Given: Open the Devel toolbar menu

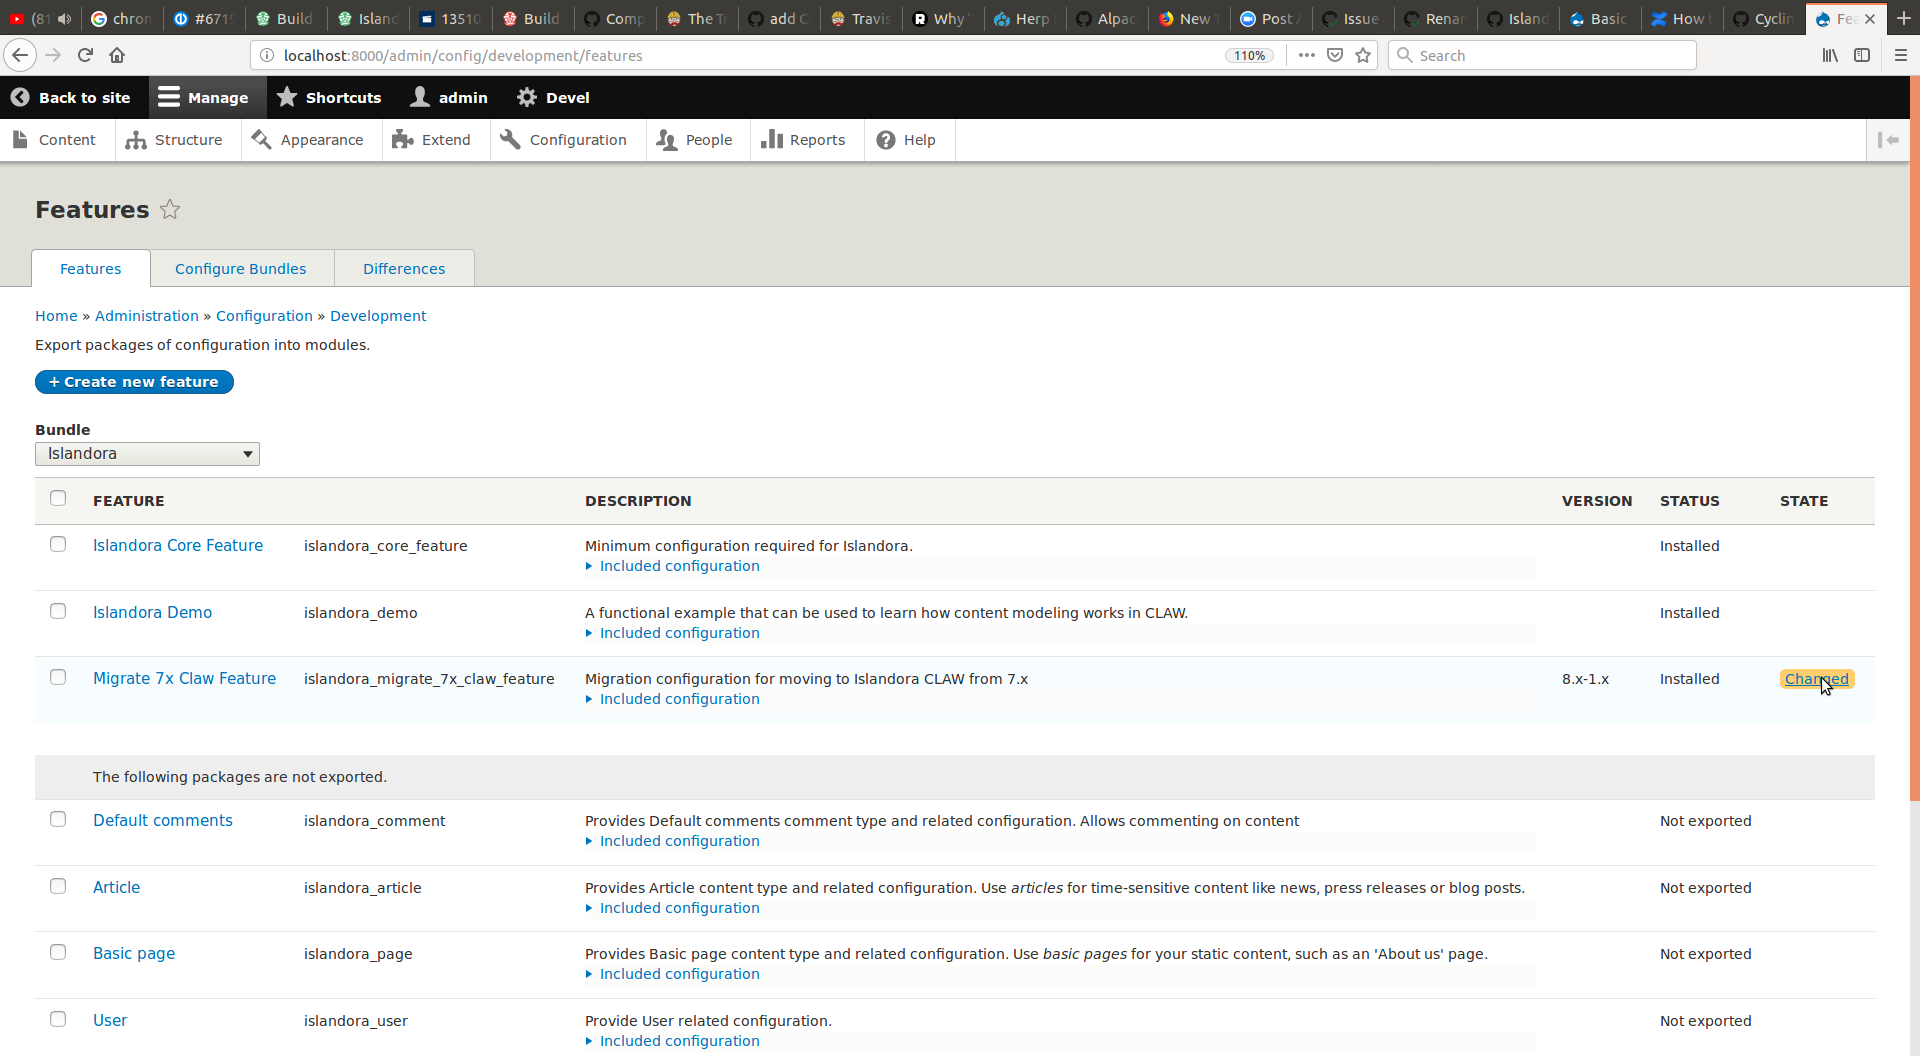Looking at the screenshot, I should click(x=553, y=97).
